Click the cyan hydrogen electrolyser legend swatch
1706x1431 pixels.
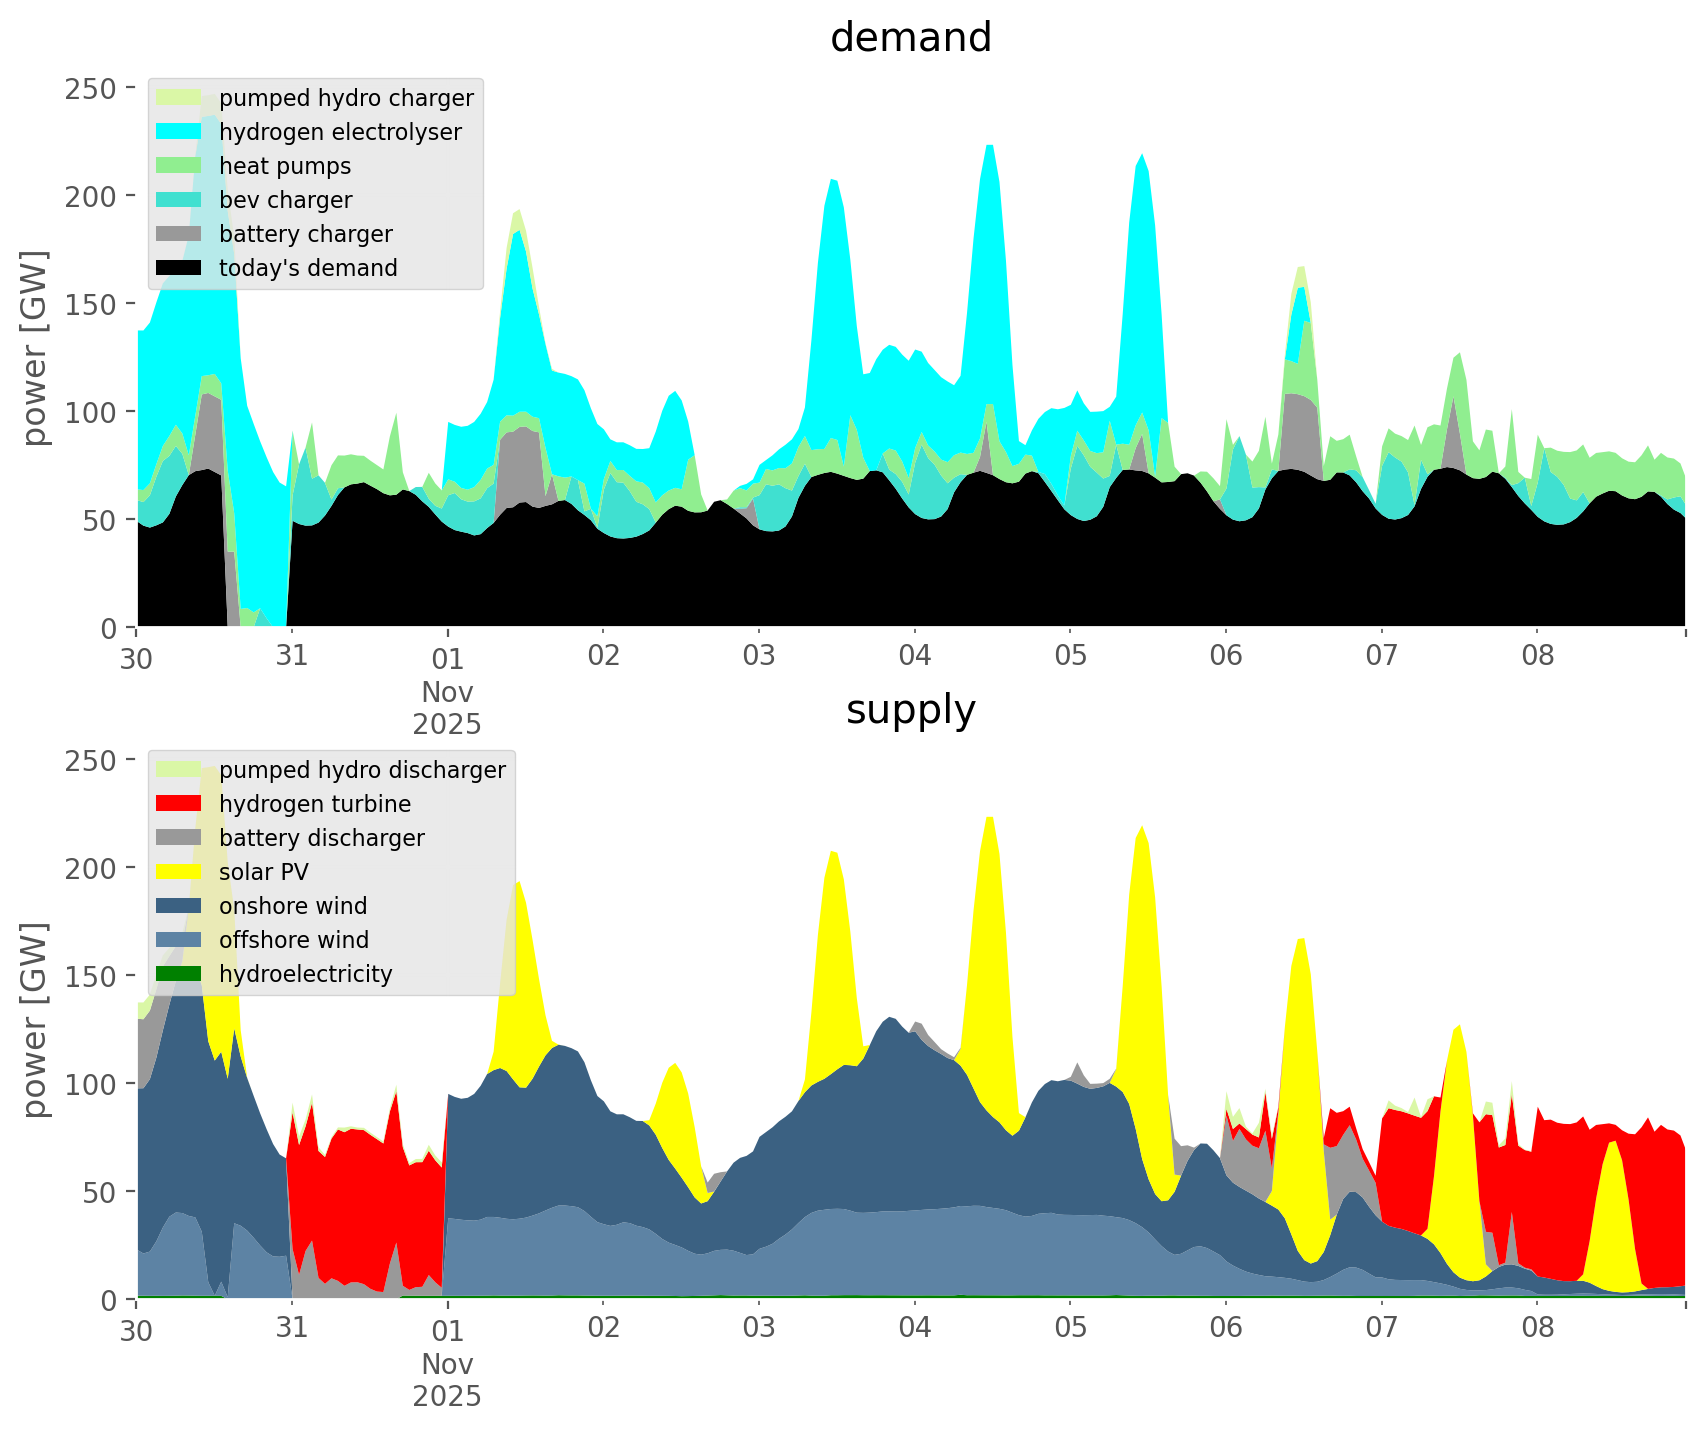click(x=179, y=132)
